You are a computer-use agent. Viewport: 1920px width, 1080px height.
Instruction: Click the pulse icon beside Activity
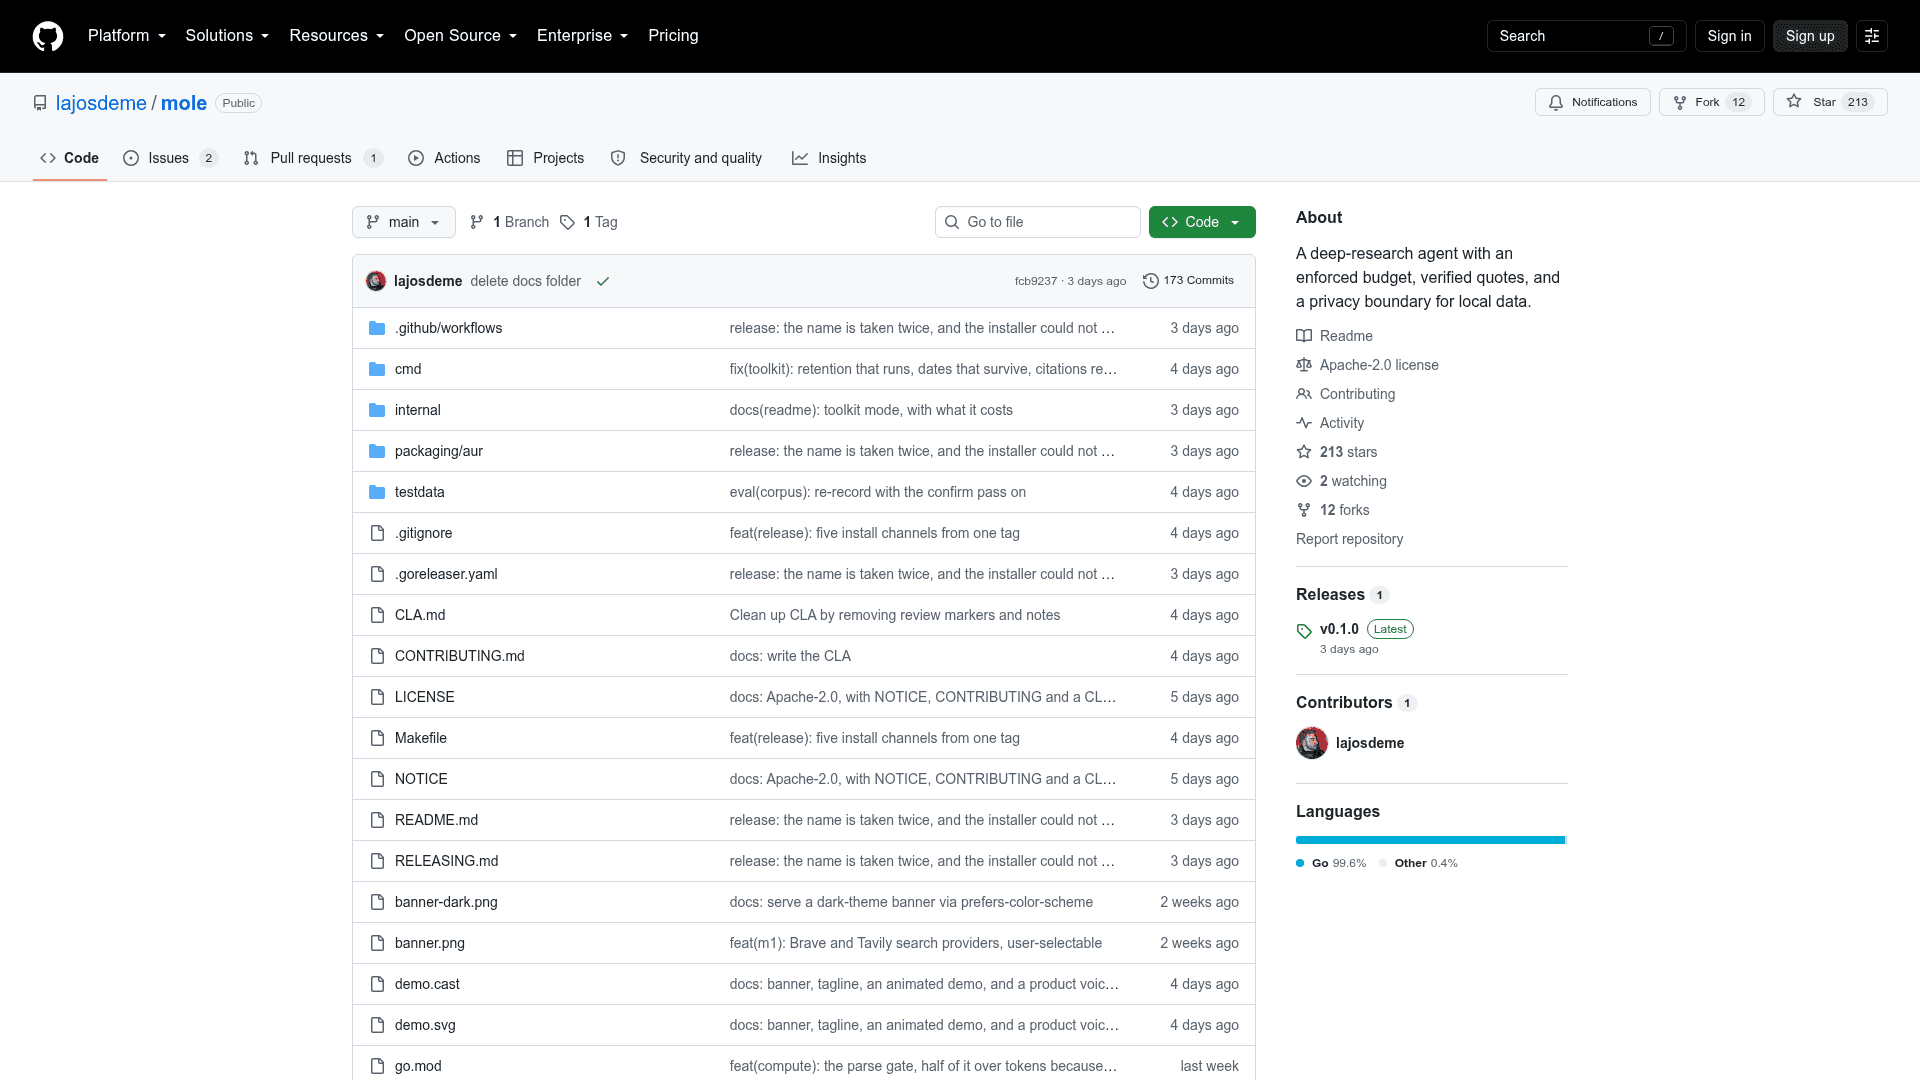[1304, 423]
